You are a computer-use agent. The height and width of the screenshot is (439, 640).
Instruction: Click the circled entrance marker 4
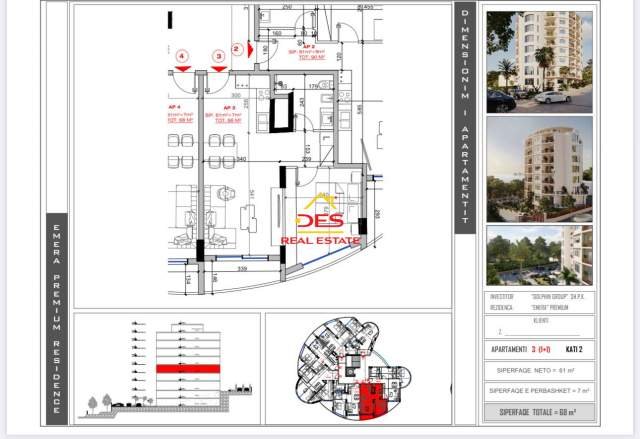pyautogui.click(x=182, y=56)
